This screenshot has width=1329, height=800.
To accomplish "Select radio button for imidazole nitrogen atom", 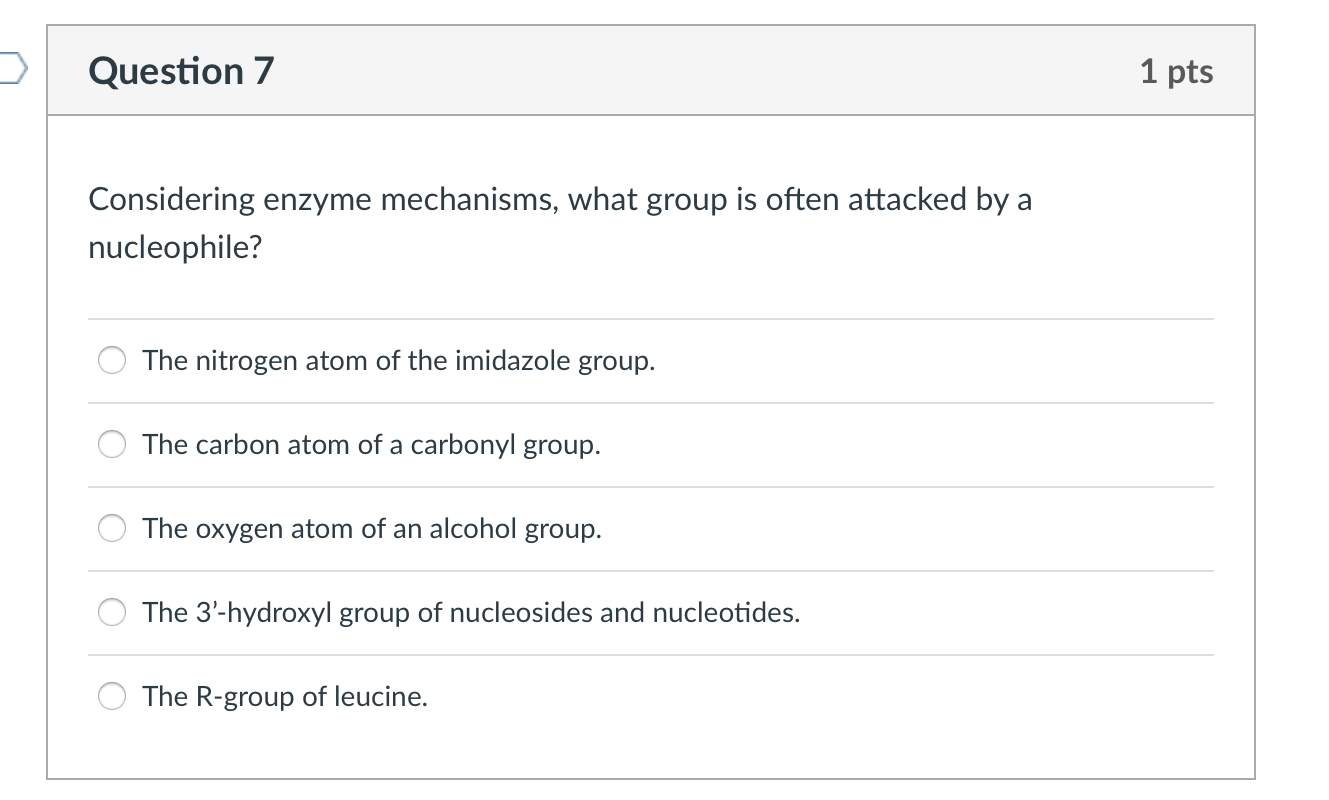I will click(112, 361).
